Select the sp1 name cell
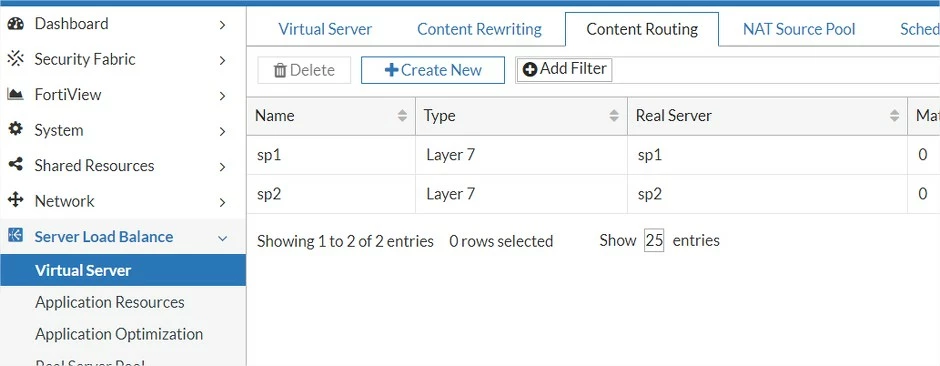The width and height of the screenshot is (940, 366). 331,155
